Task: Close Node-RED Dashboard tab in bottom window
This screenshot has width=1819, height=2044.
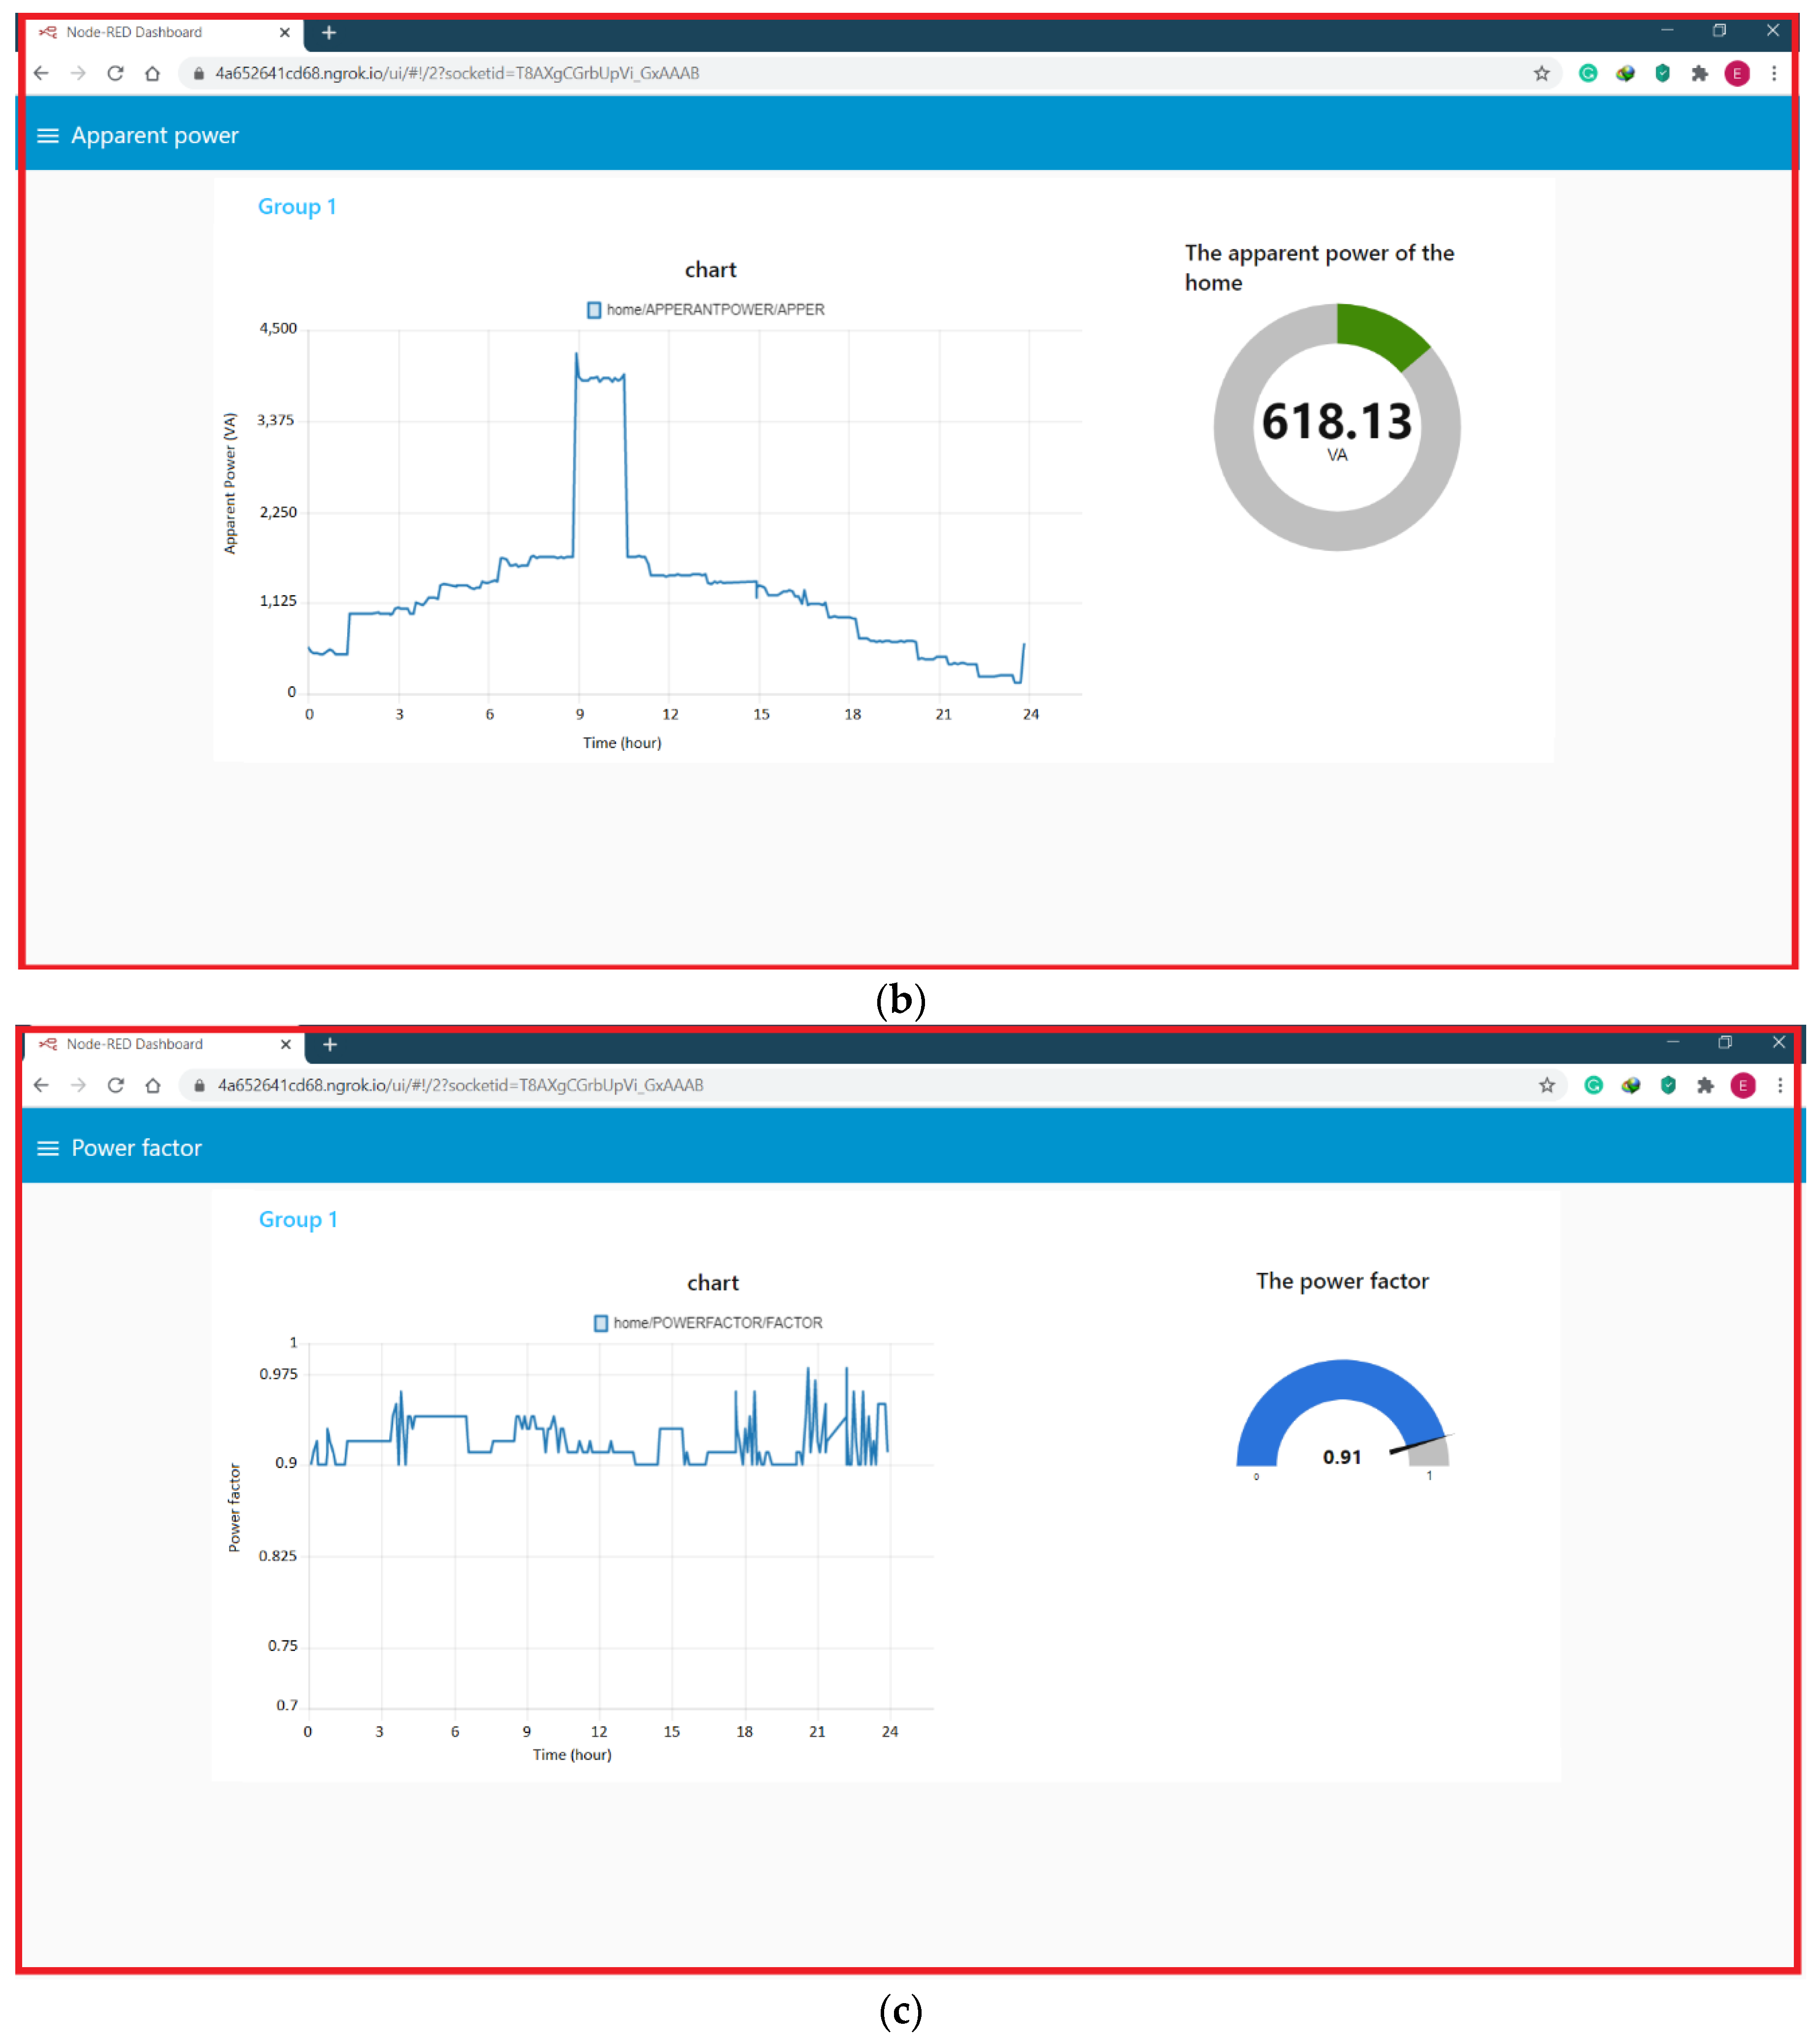Action: point(286,1044)
